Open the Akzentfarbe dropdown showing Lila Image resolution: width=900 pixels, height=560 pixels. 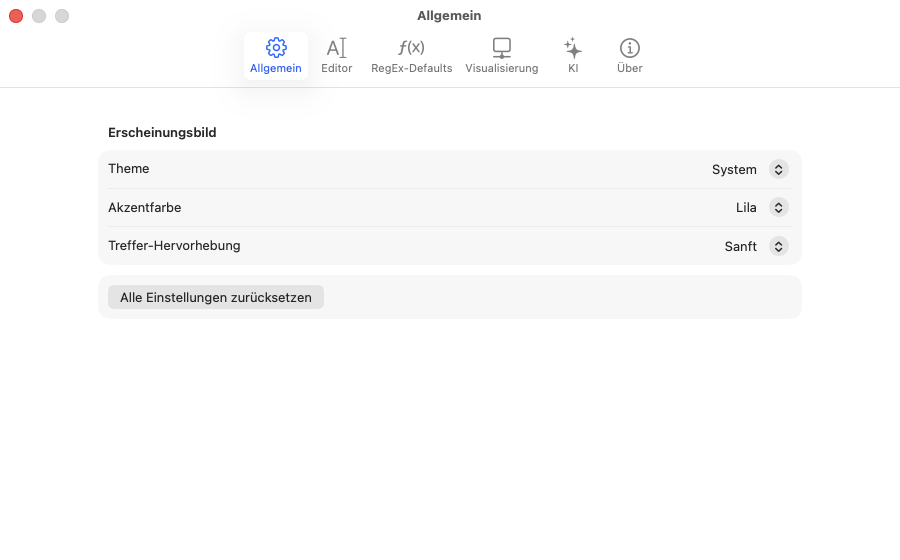762,207
